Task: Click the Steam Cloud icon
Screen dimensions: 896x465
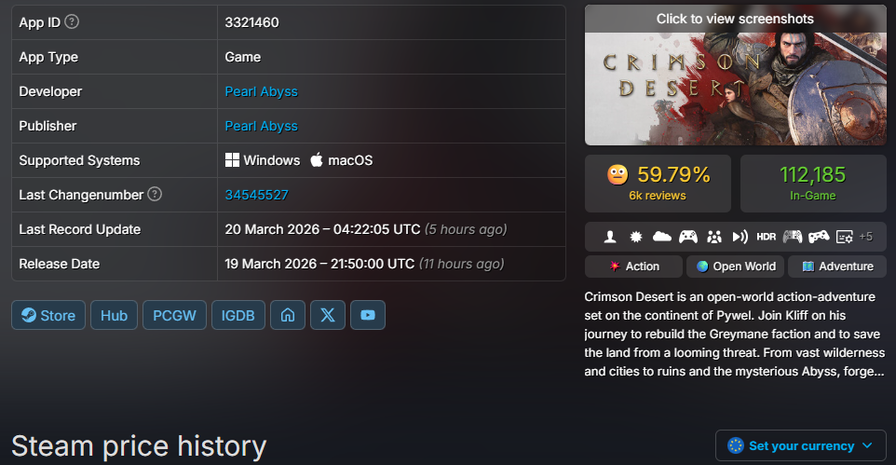Action: (662, 236)
